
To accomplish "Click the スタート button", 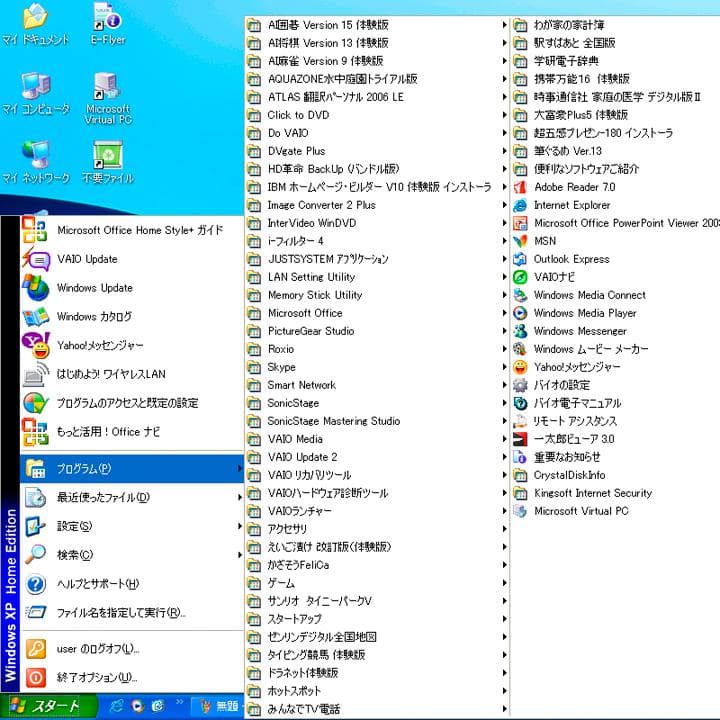I will [x=49, y=706].
